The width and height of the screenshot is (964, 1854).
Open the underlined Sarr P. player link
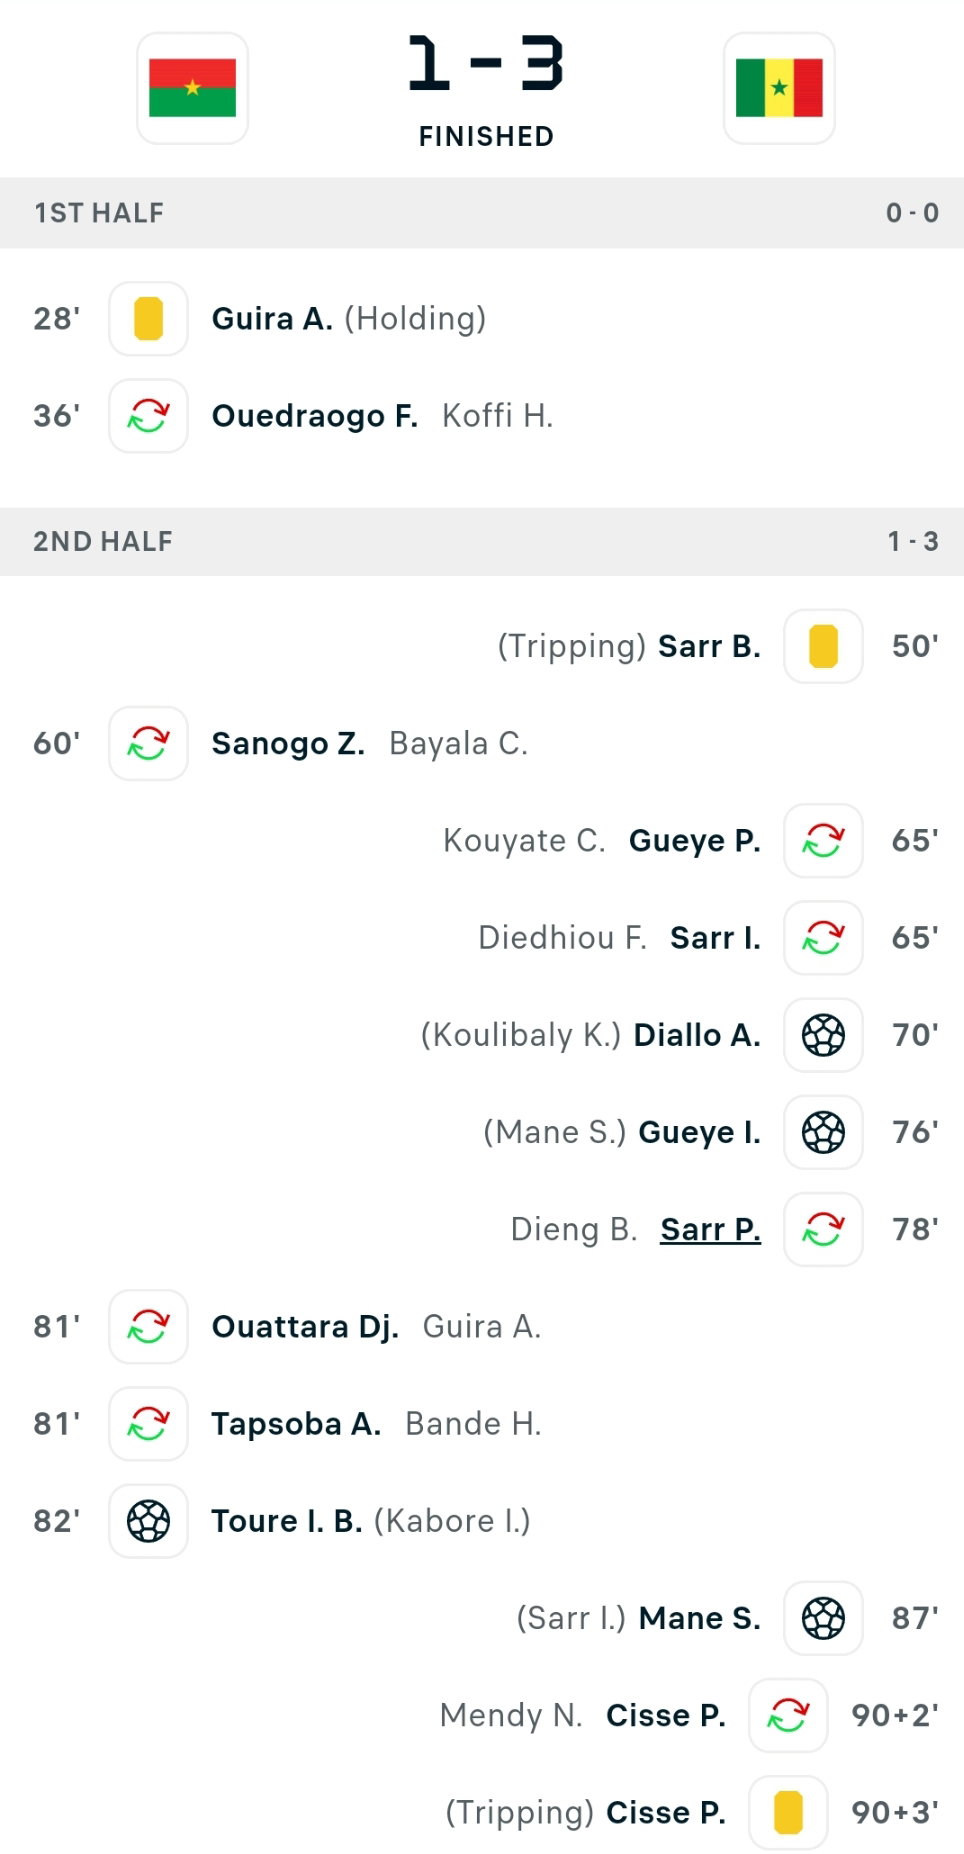[710, 1229]
